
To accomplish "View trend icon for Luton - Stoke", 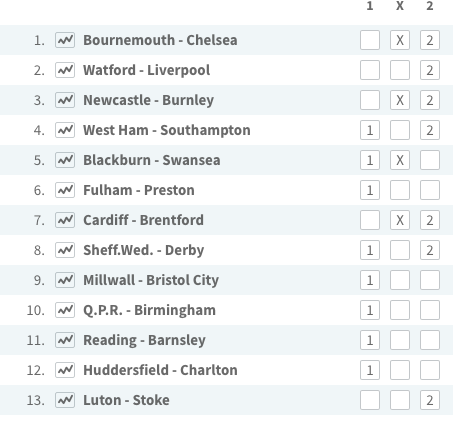I will [65, 400].
